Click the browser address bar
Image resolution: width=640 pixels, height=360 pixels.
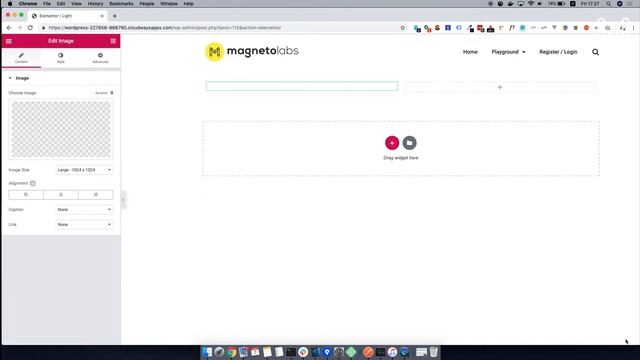tap(220, 28)
